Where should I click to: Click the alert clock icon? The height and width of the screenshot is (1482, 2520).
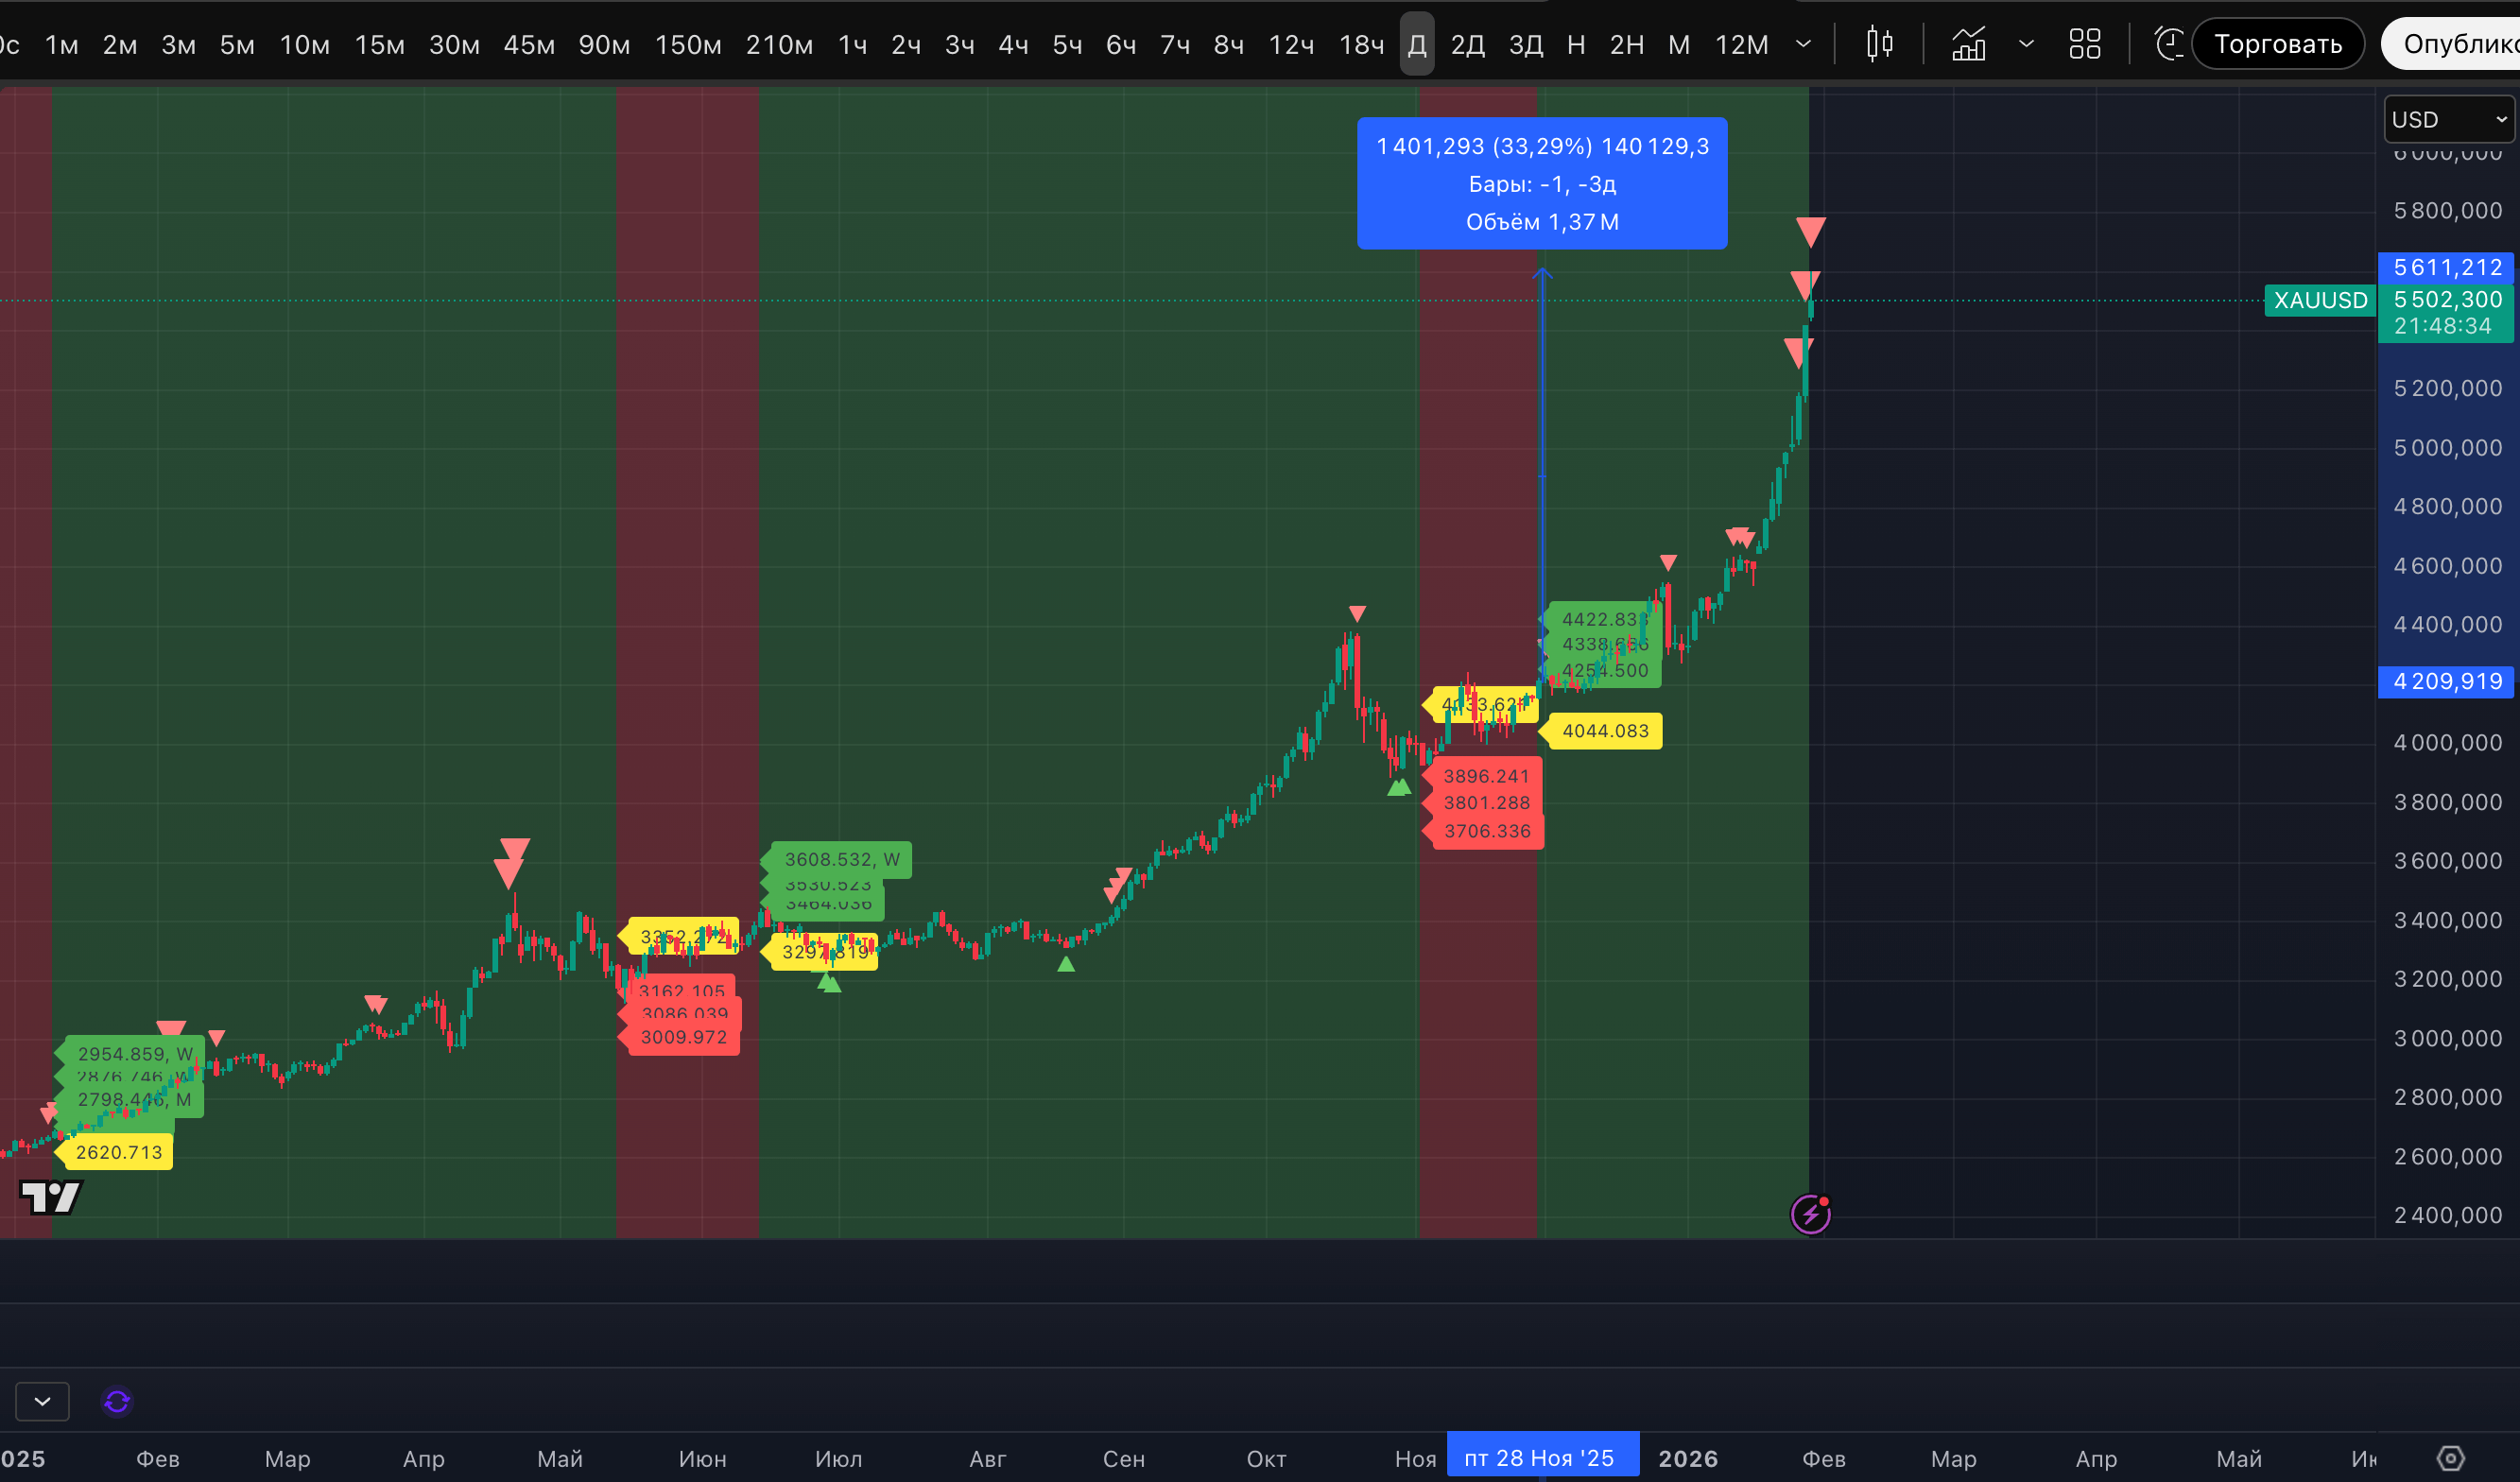click(2167, 44)
